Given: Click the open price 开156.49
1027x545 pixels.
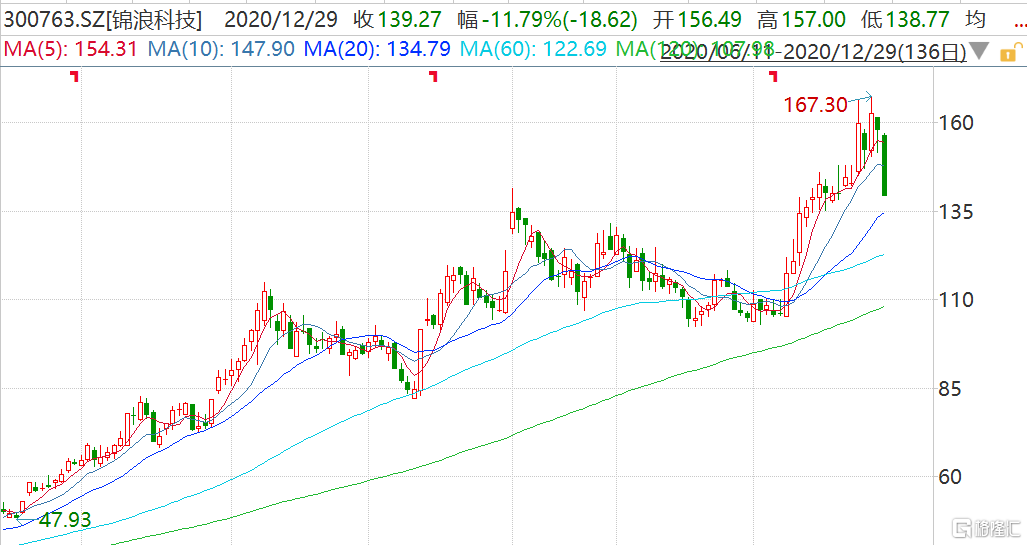Looking at the screenshot, I should click(x=697, y=20).
